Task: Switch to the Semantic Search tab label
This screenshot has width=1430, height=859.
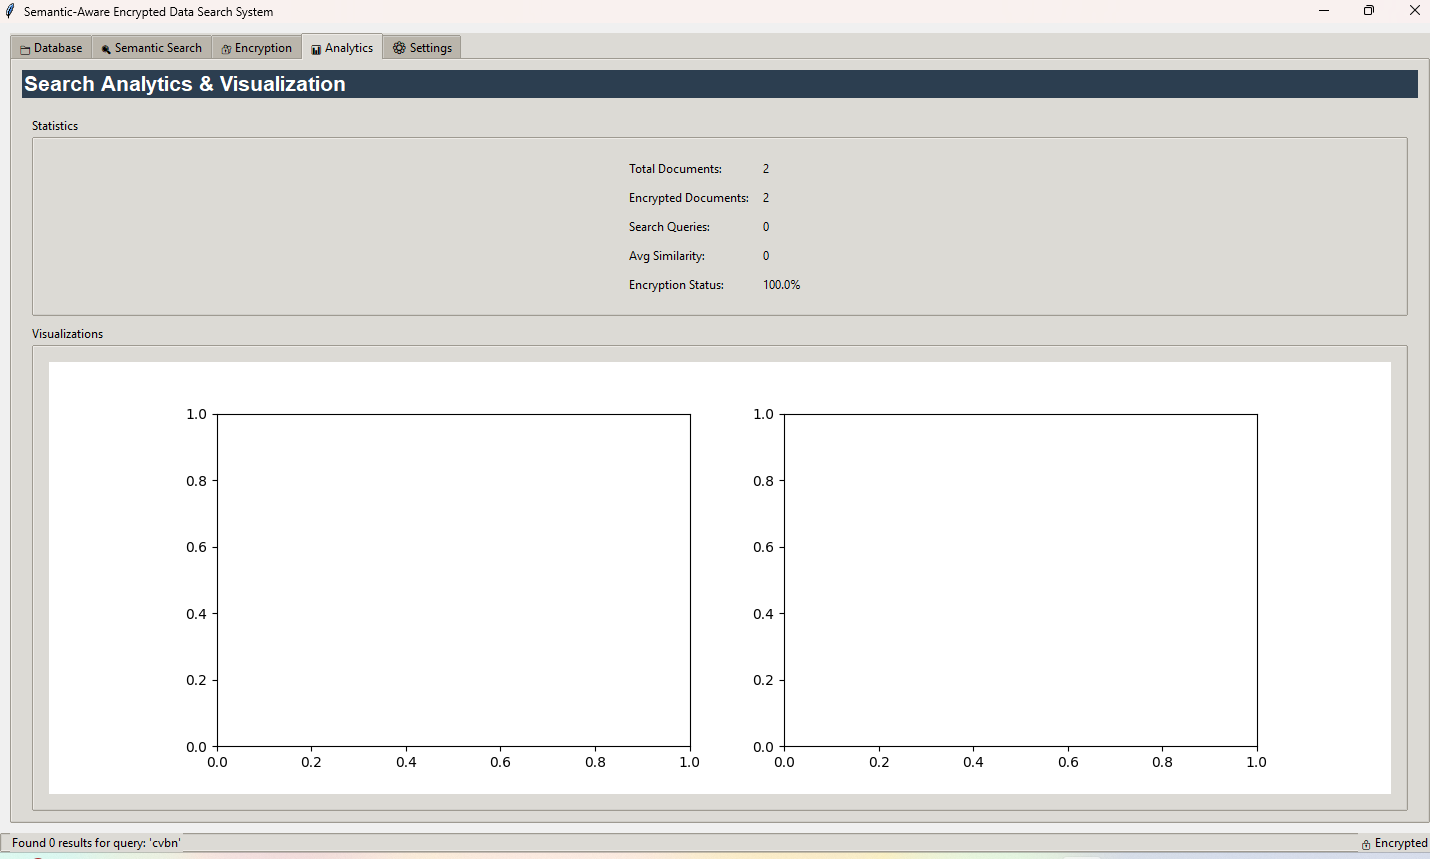Action: tap(158, 48)
